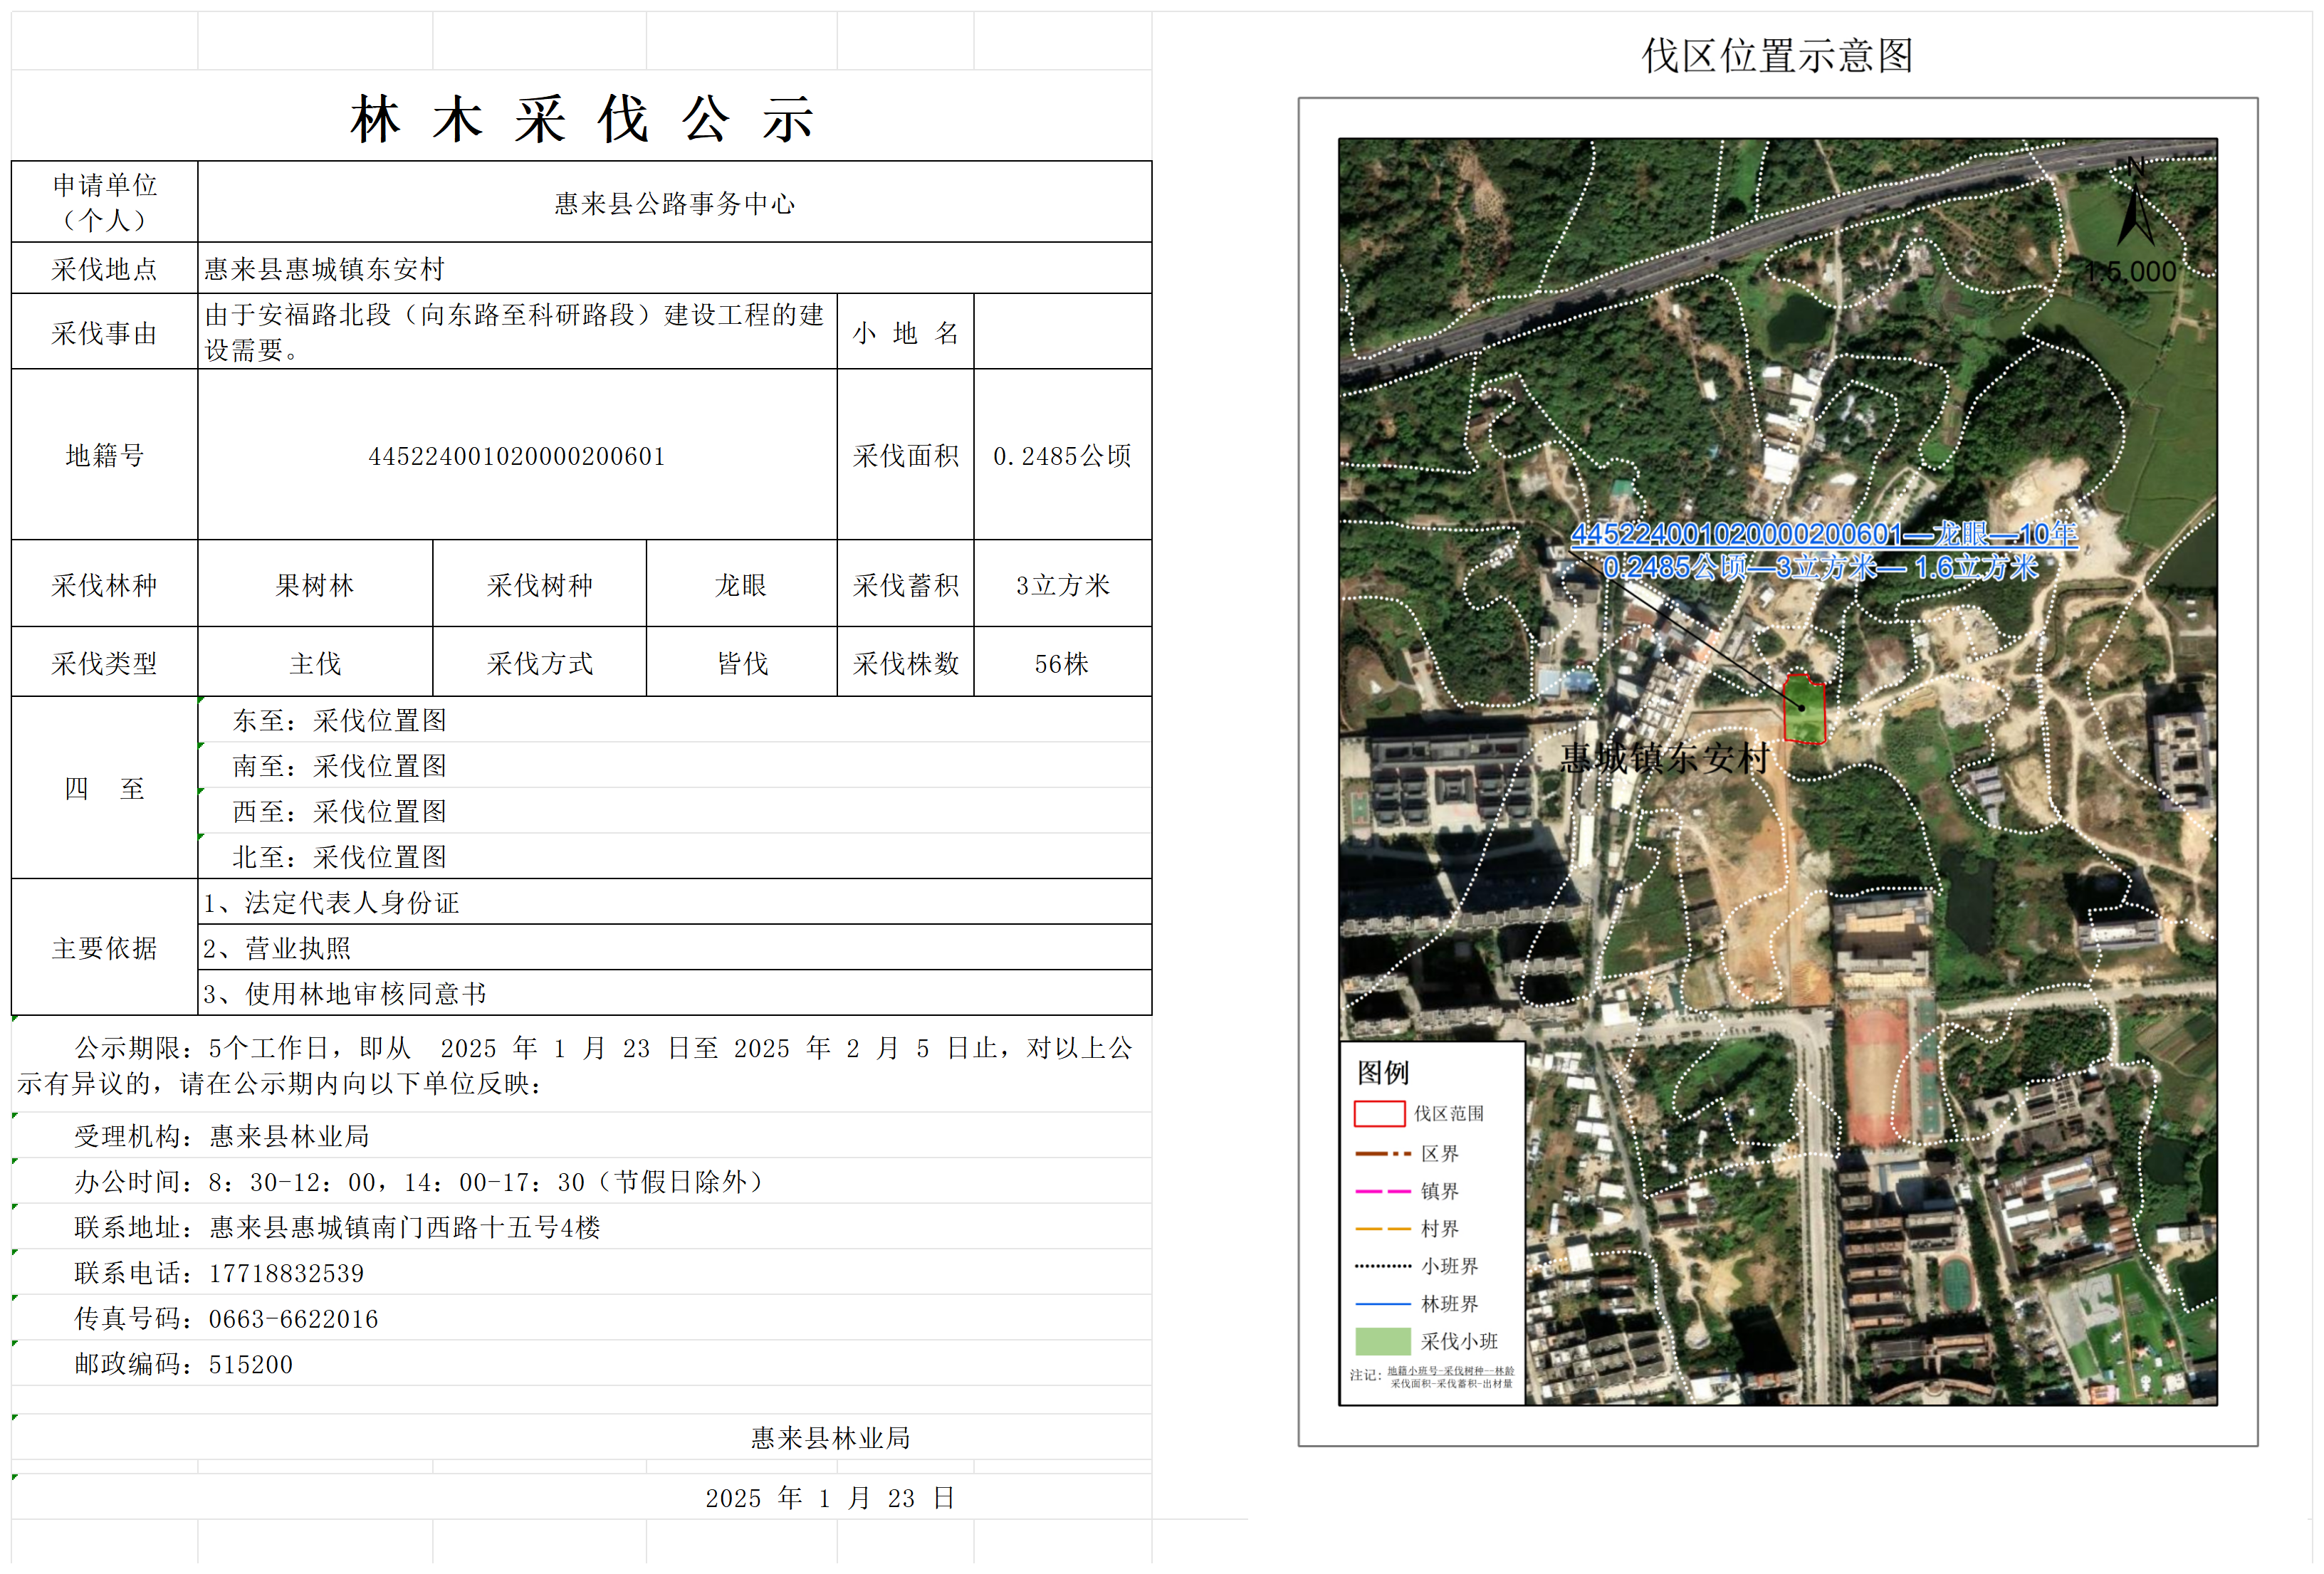Click the row 1、法定代表人身份证
The width and height of the screenshot is (2324, 1574).
[674, 902]
